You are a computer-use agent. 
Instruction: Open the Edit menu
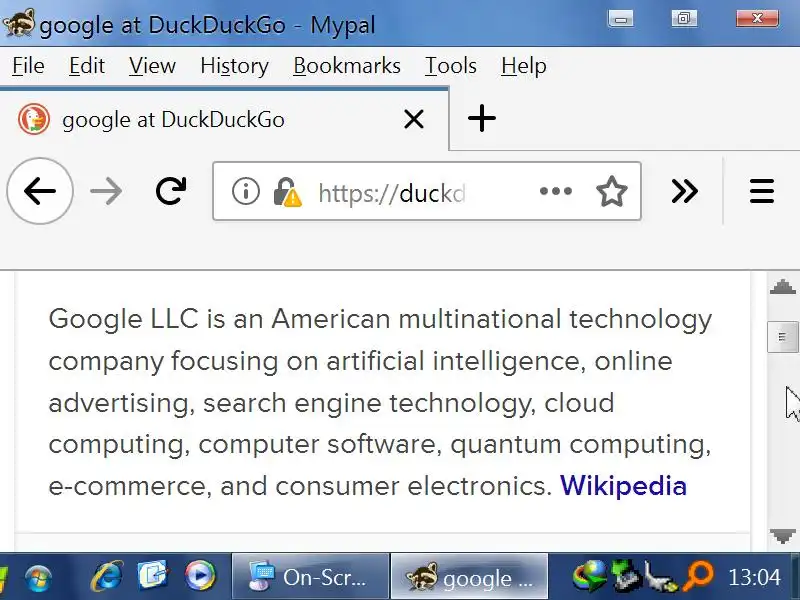(x=87, y=66)
